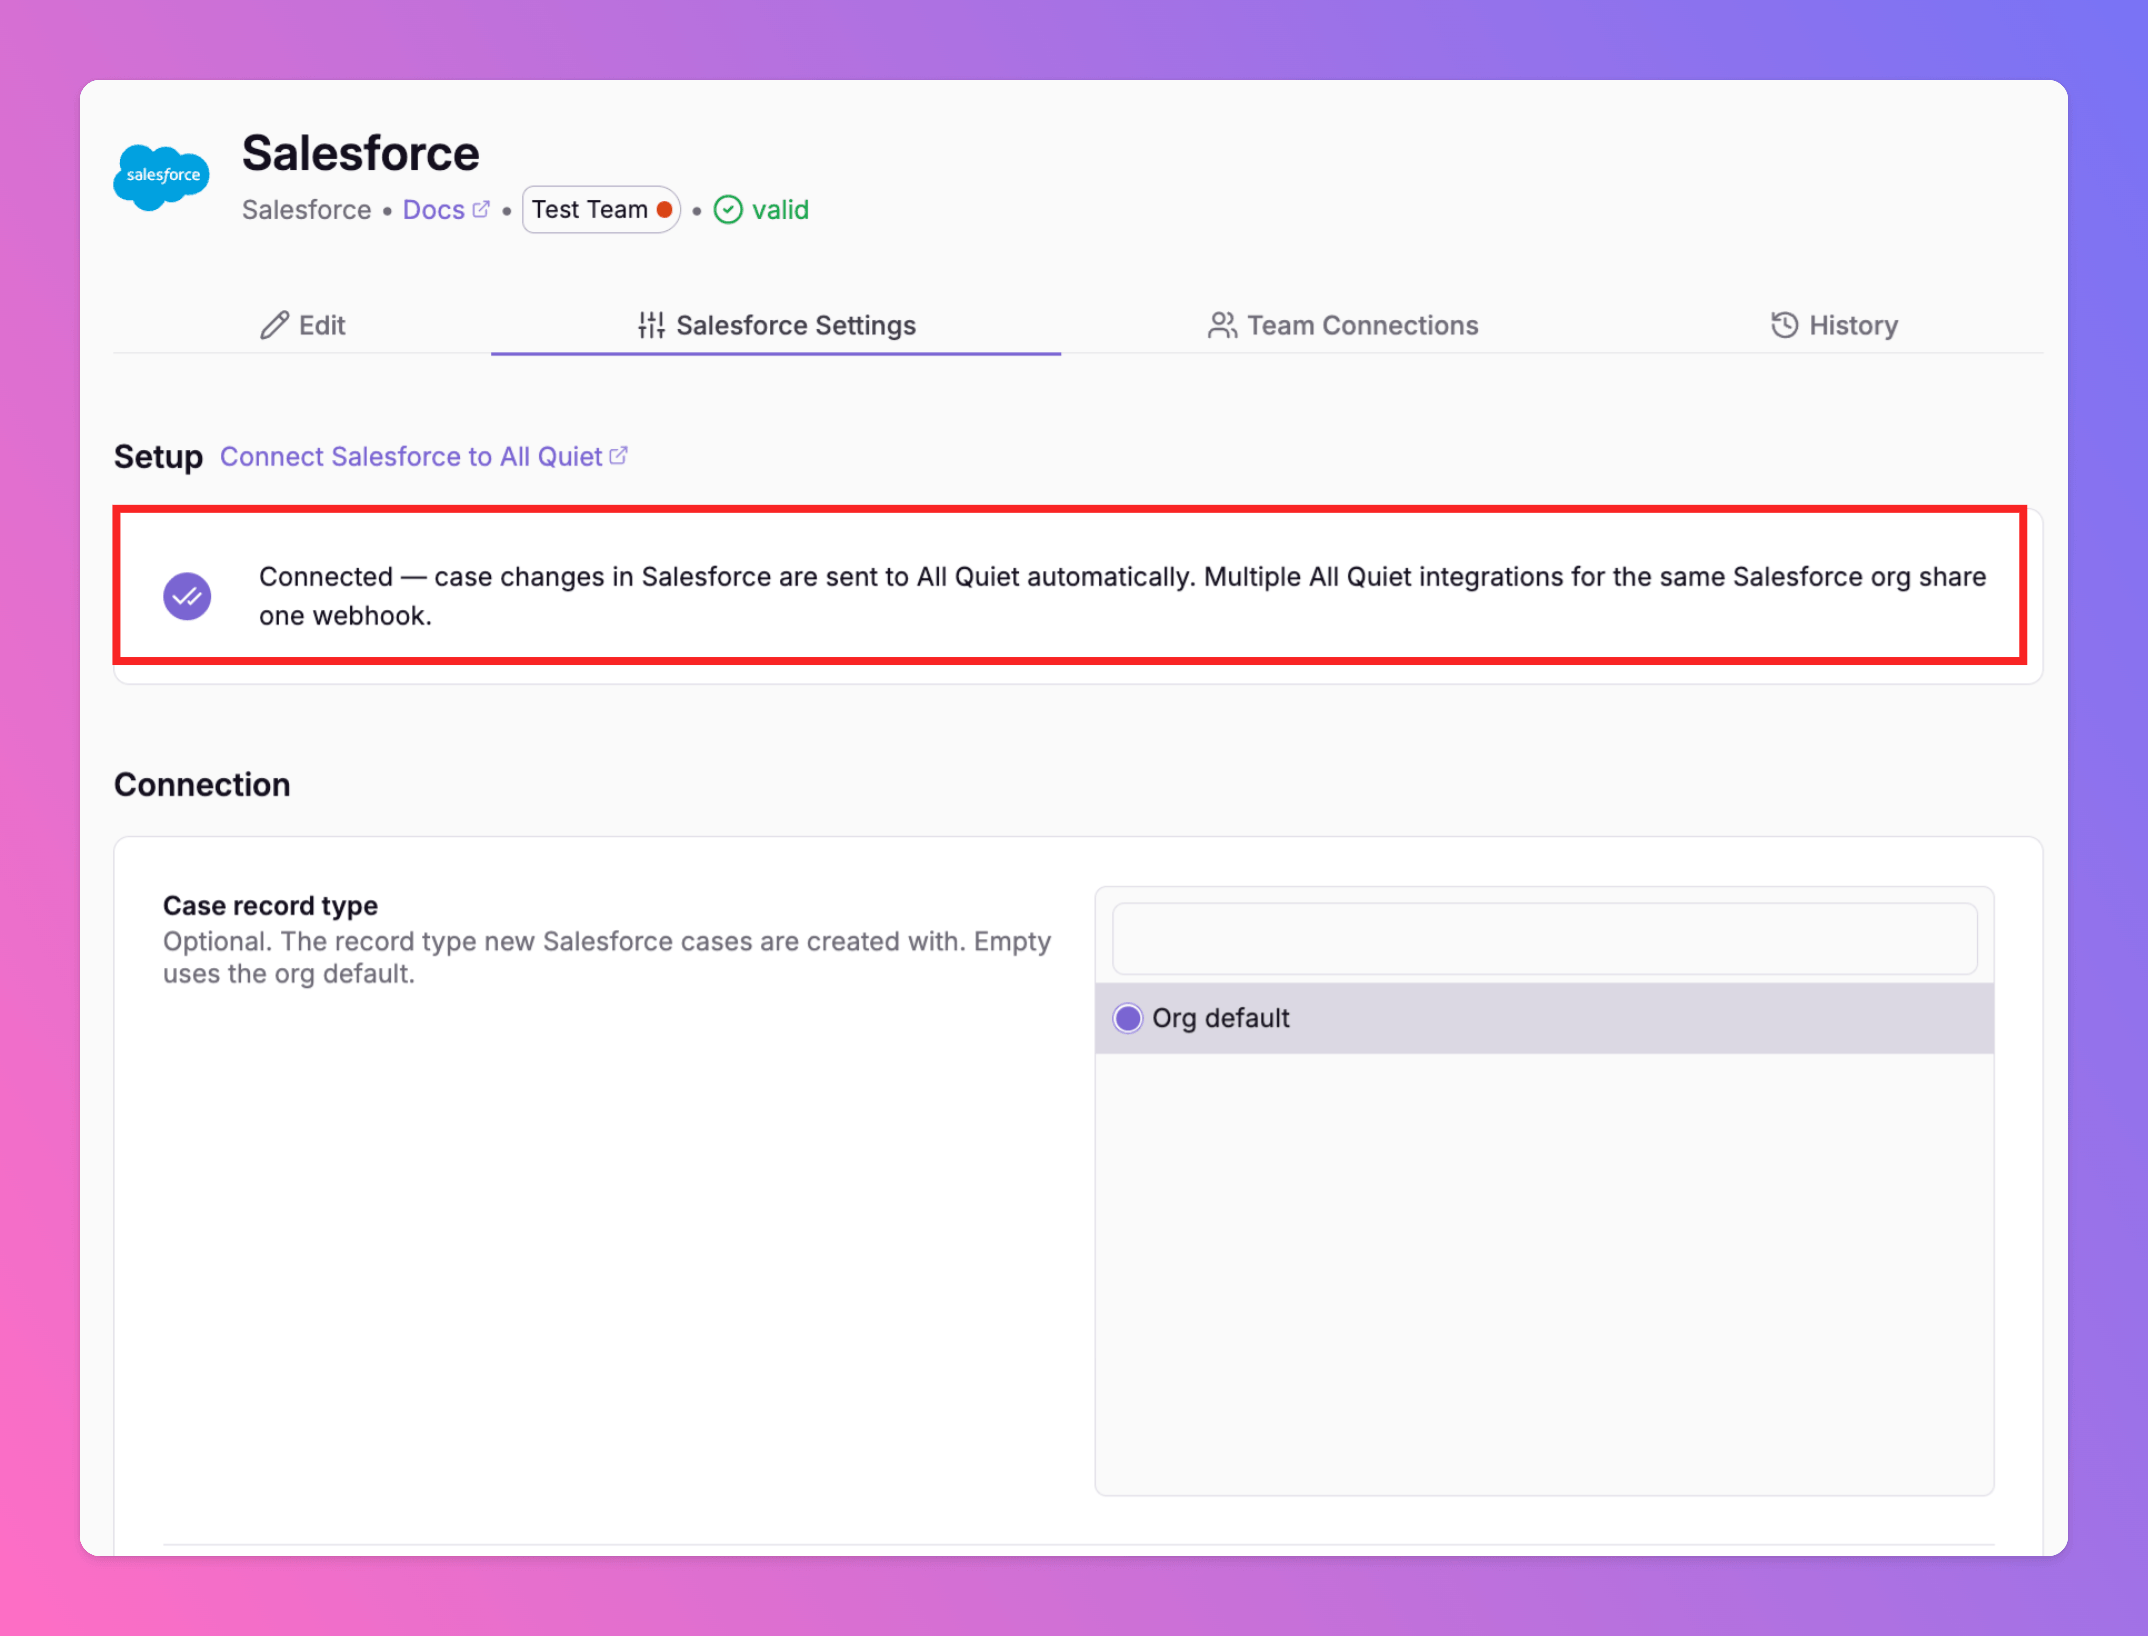Click the gray Salesforce subtitle text
This screenshot has height=1636, width=2148.
point(306,210)
